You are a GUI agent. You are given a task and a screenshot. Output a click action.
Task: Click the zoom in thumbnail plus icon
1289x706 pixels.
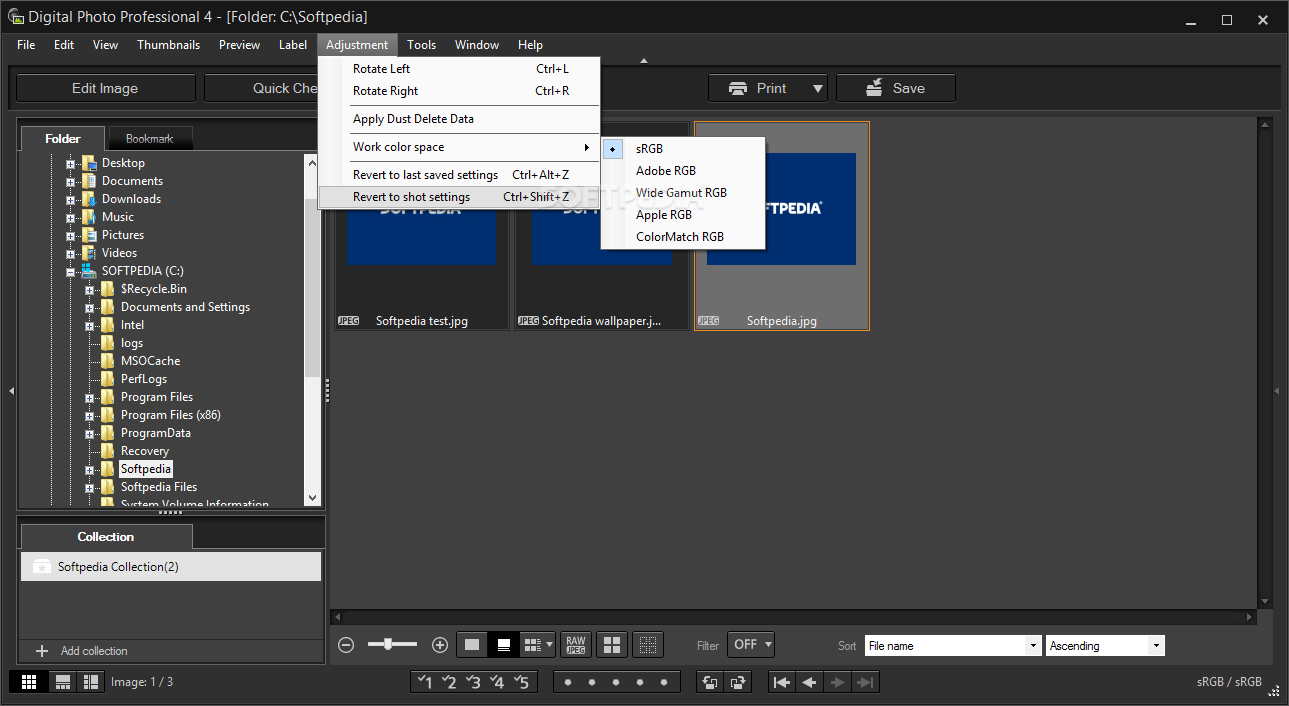click(x=439, y=645)
